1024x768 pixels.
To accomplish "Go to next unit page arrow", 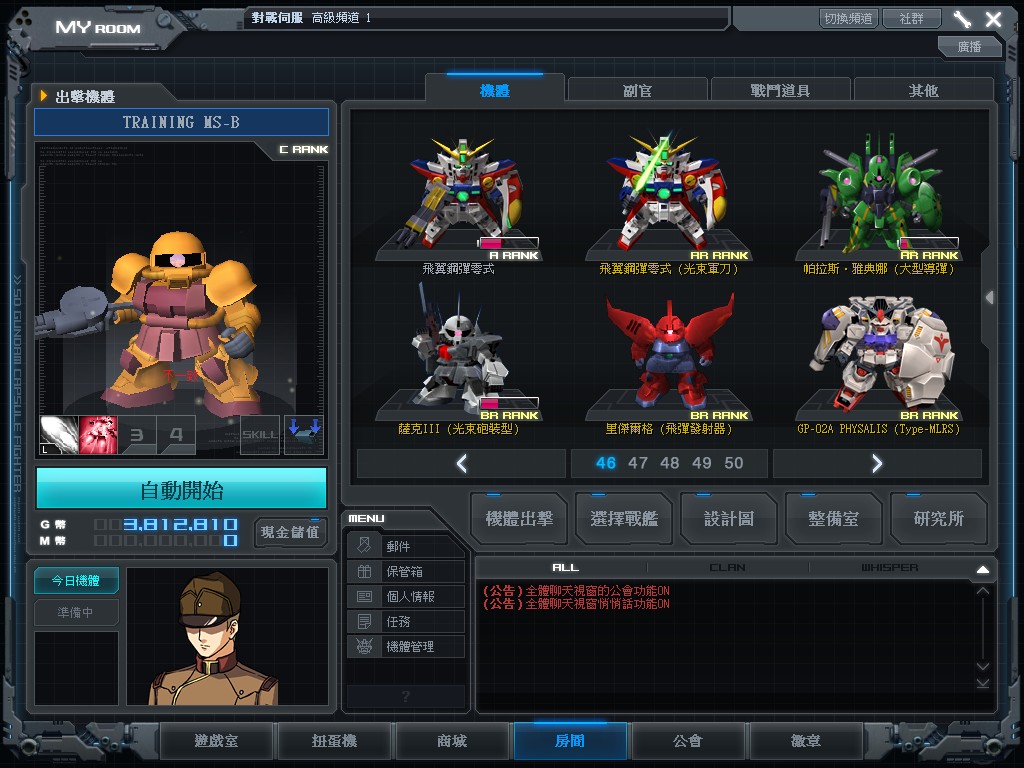I will coord(877,463).
